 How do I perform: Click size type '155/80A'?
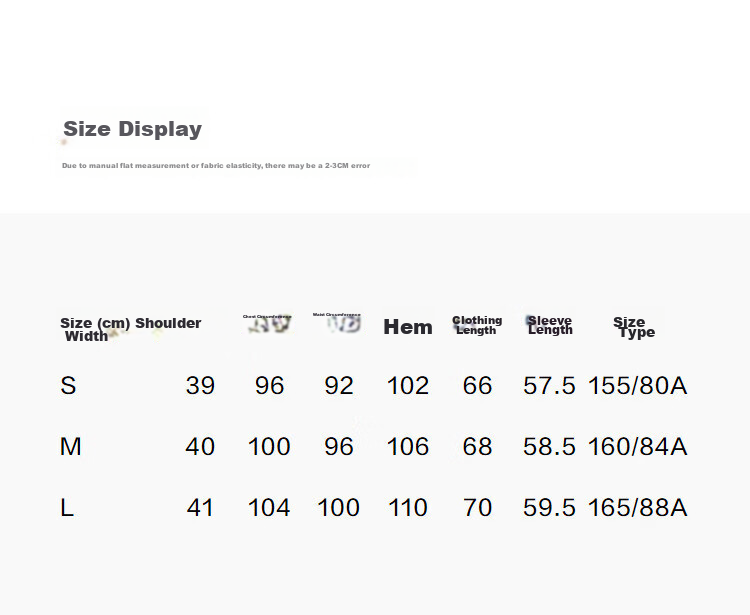point(638,385)
